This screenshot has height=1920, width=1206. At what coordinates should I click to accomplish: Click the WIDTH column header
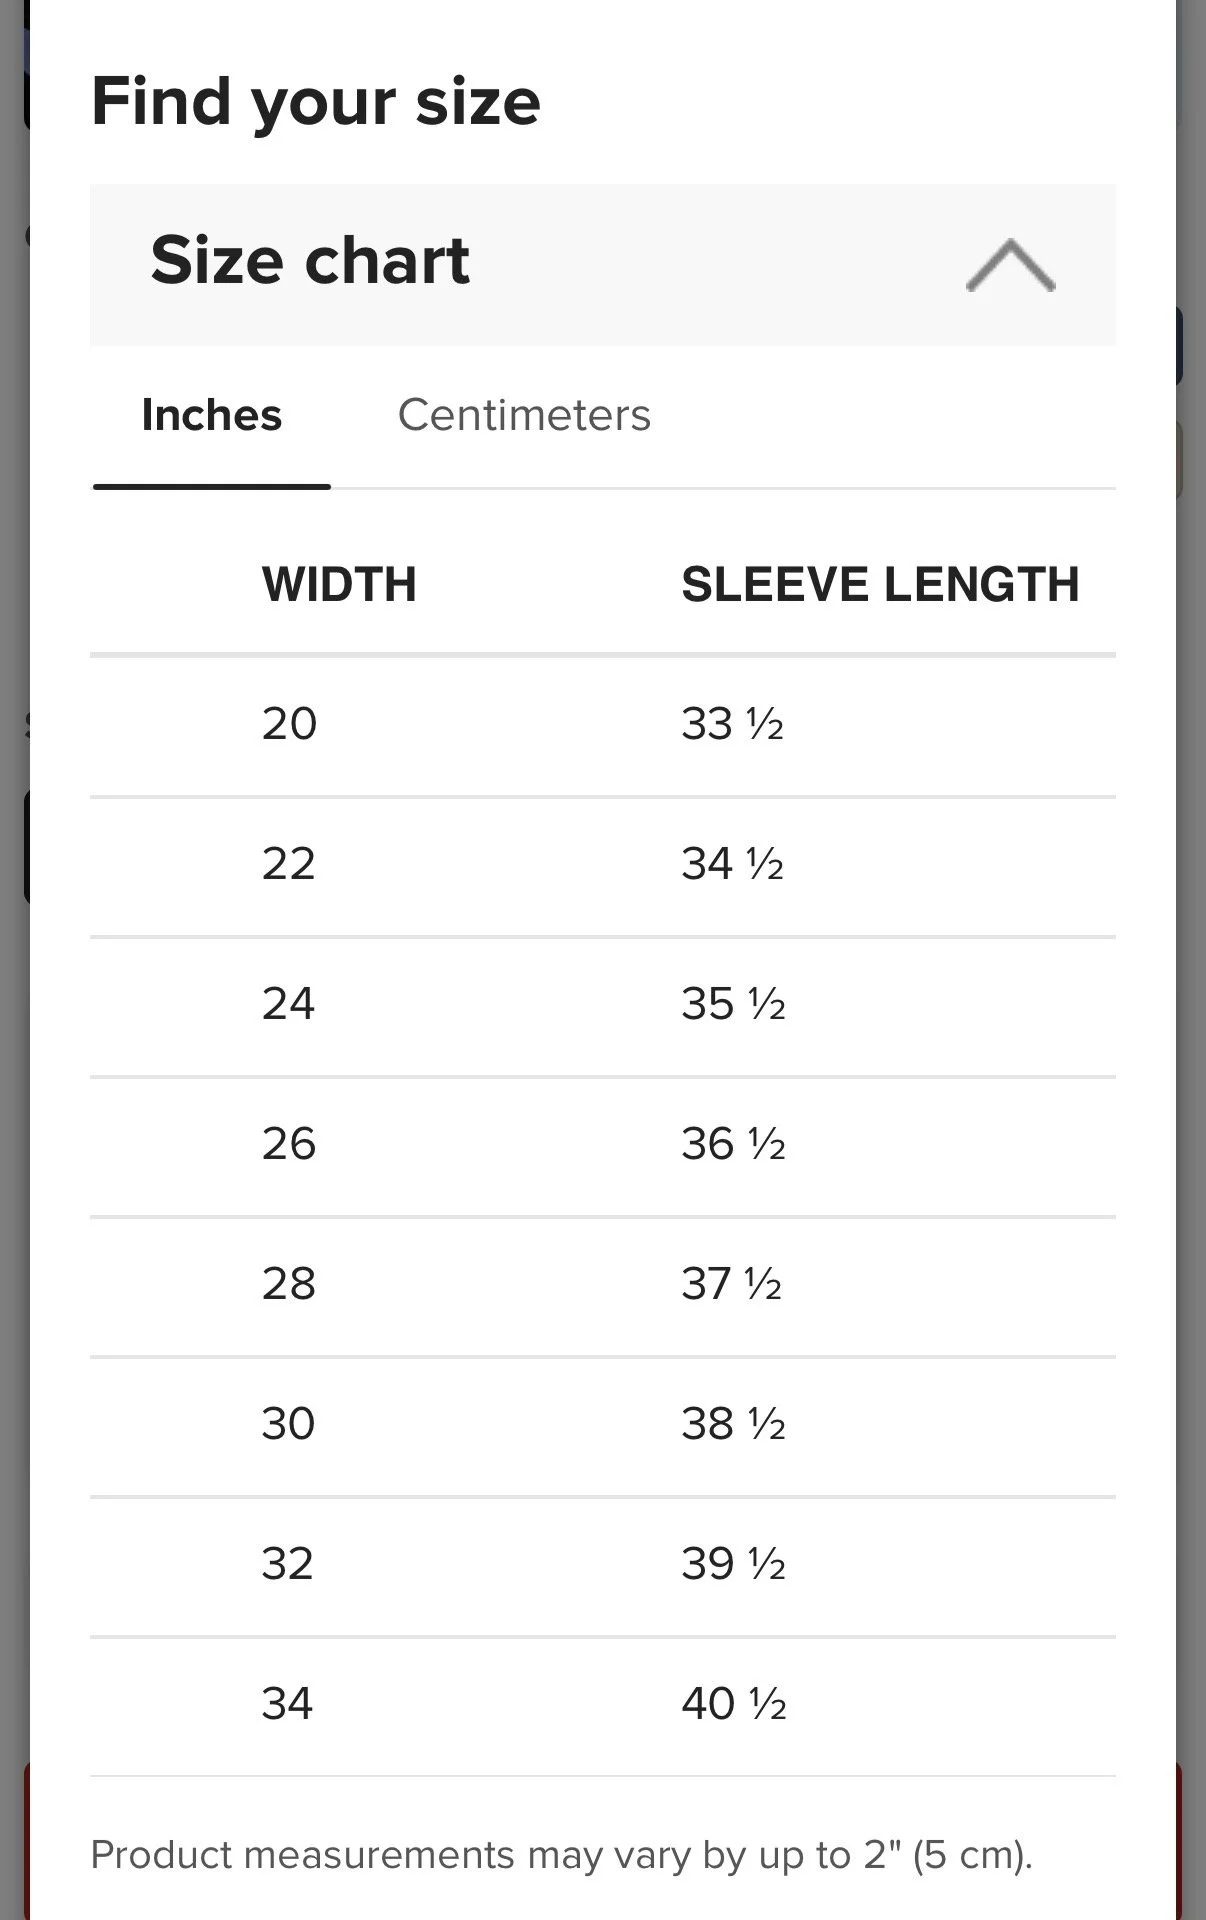click(339, 585)
